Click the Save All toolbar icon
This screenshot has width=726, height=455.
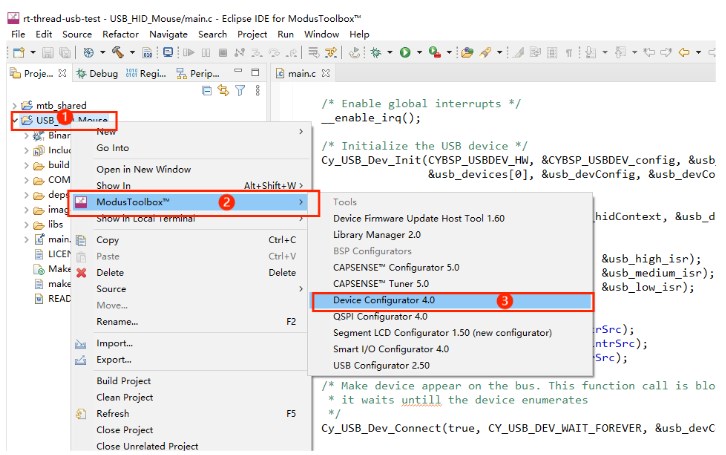65,52
